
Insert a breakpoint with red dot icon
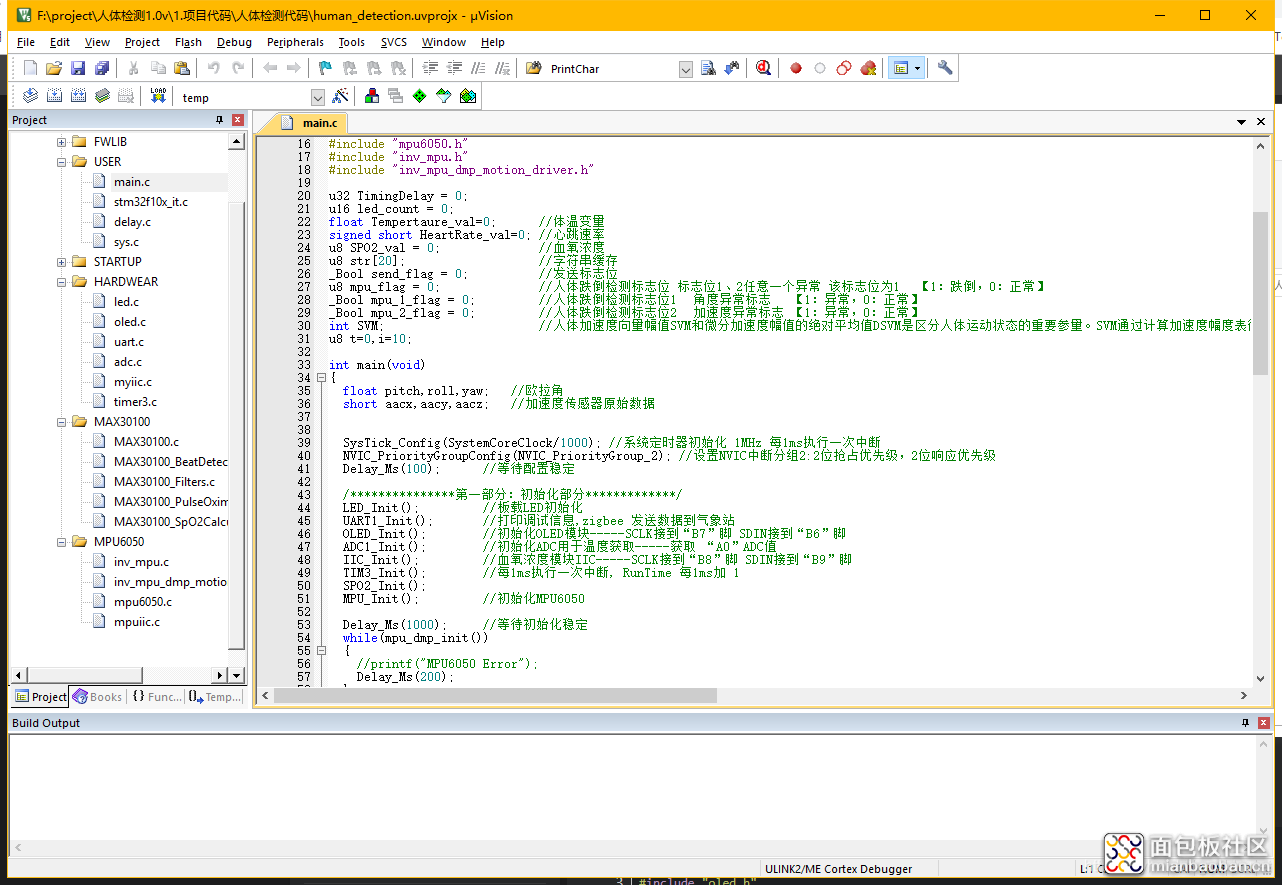click(796, 68)
